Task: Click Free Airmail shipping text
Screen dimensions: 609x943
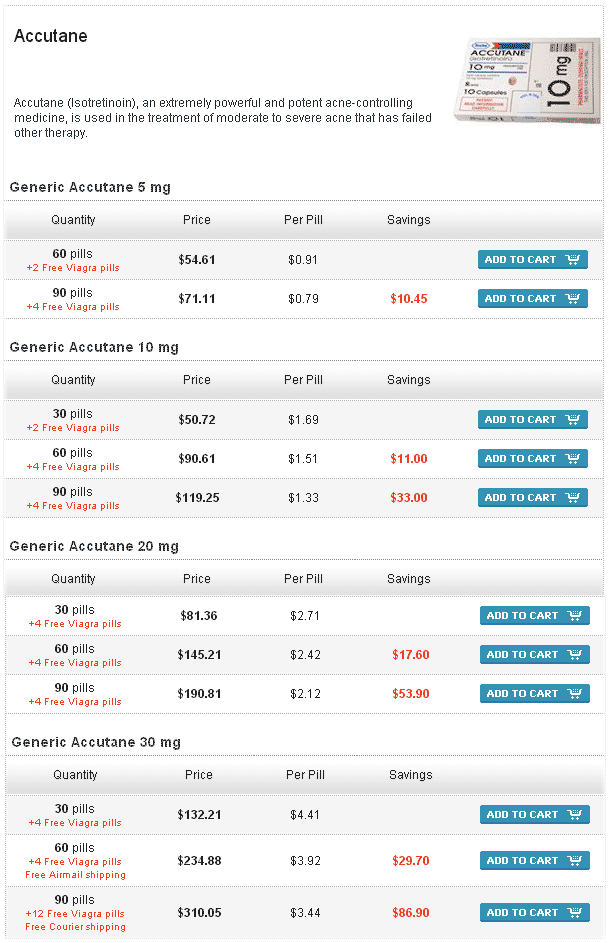Action: pos(76,875)
